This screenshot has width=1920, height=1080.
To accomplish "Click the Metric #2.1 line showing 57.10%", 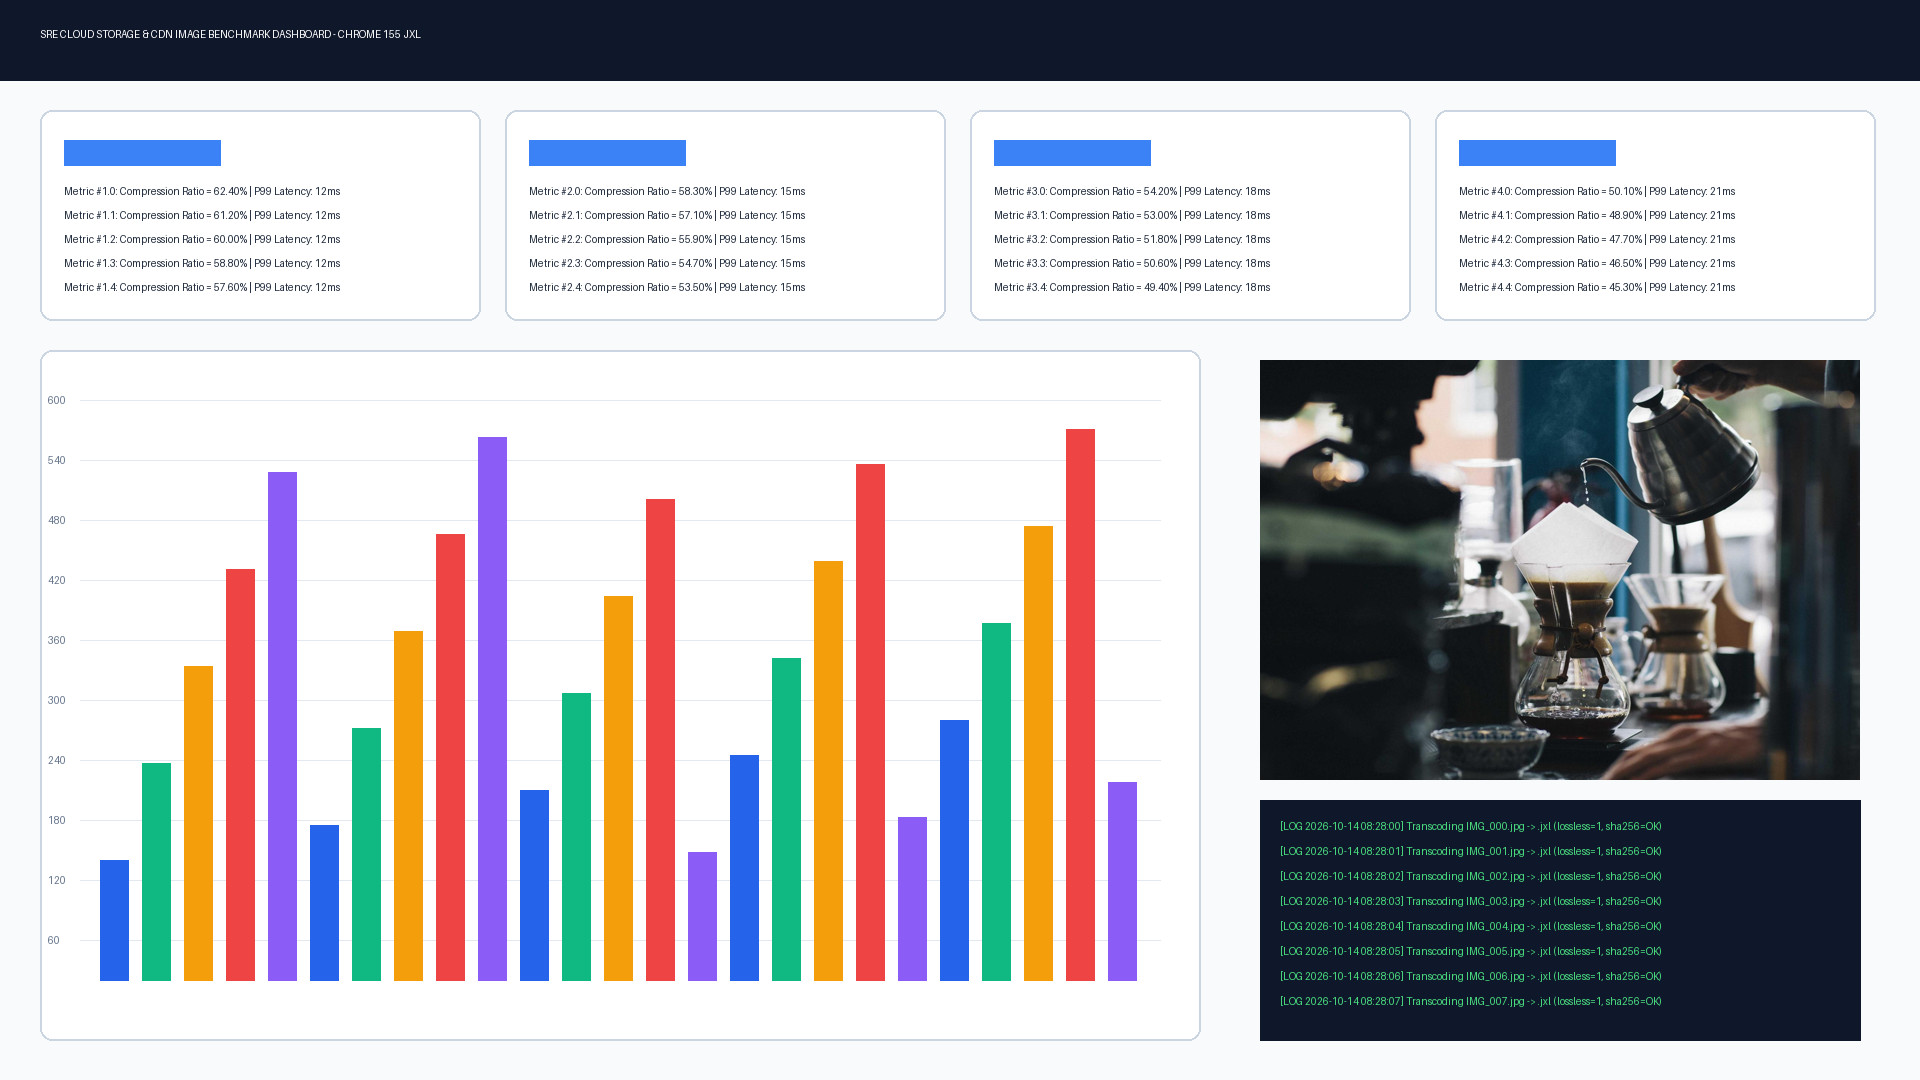I will [x=667, y=215].
